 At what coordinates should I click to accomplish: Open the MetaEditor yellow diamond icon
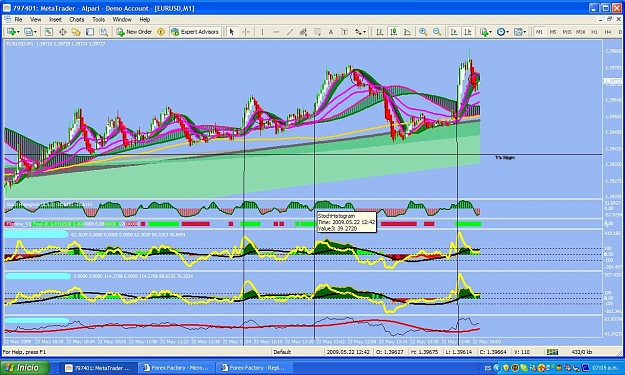(x=161, y=32)
